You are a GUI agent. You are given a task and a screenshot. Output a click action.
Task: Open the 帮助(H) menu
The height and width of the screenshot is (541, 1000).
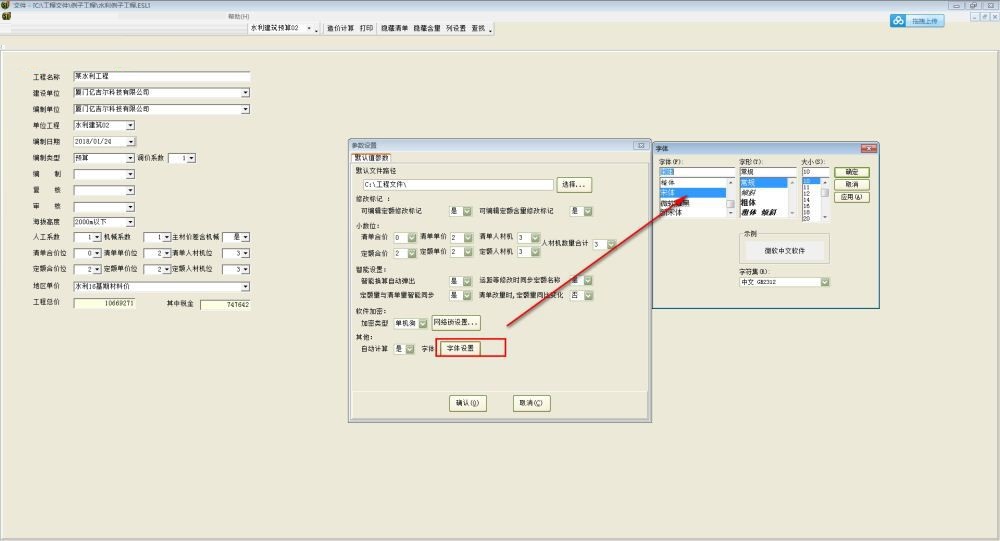tap(238, 17)
